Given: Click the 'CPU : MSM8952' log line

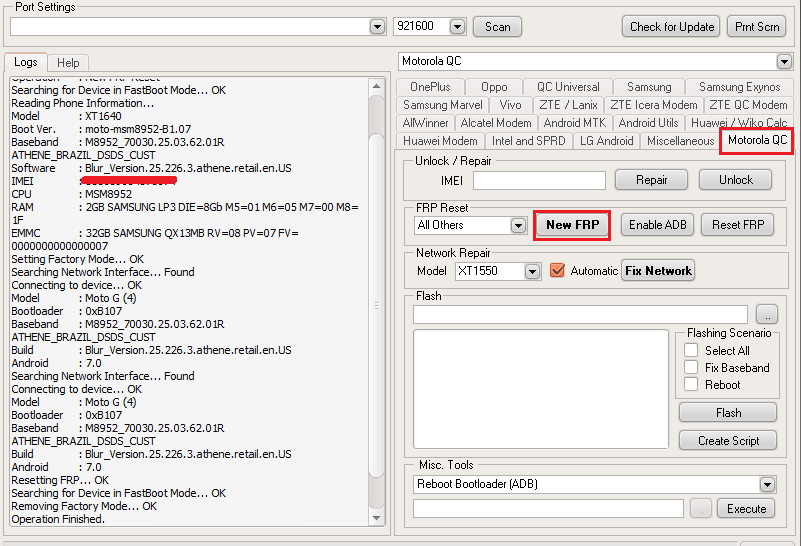Looking at the screenshot, I should tap(72, 194).
